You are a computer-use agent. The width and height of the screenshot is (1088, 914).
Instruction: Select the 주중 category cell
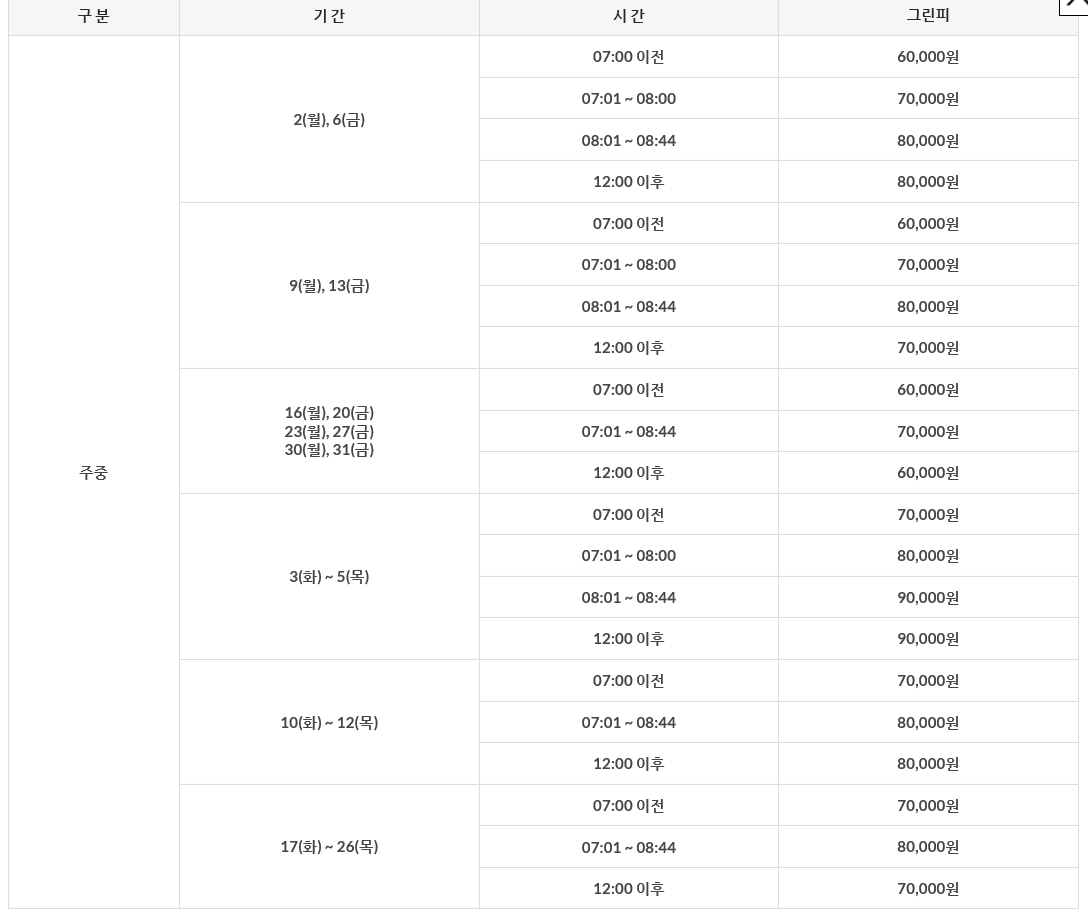94,472
